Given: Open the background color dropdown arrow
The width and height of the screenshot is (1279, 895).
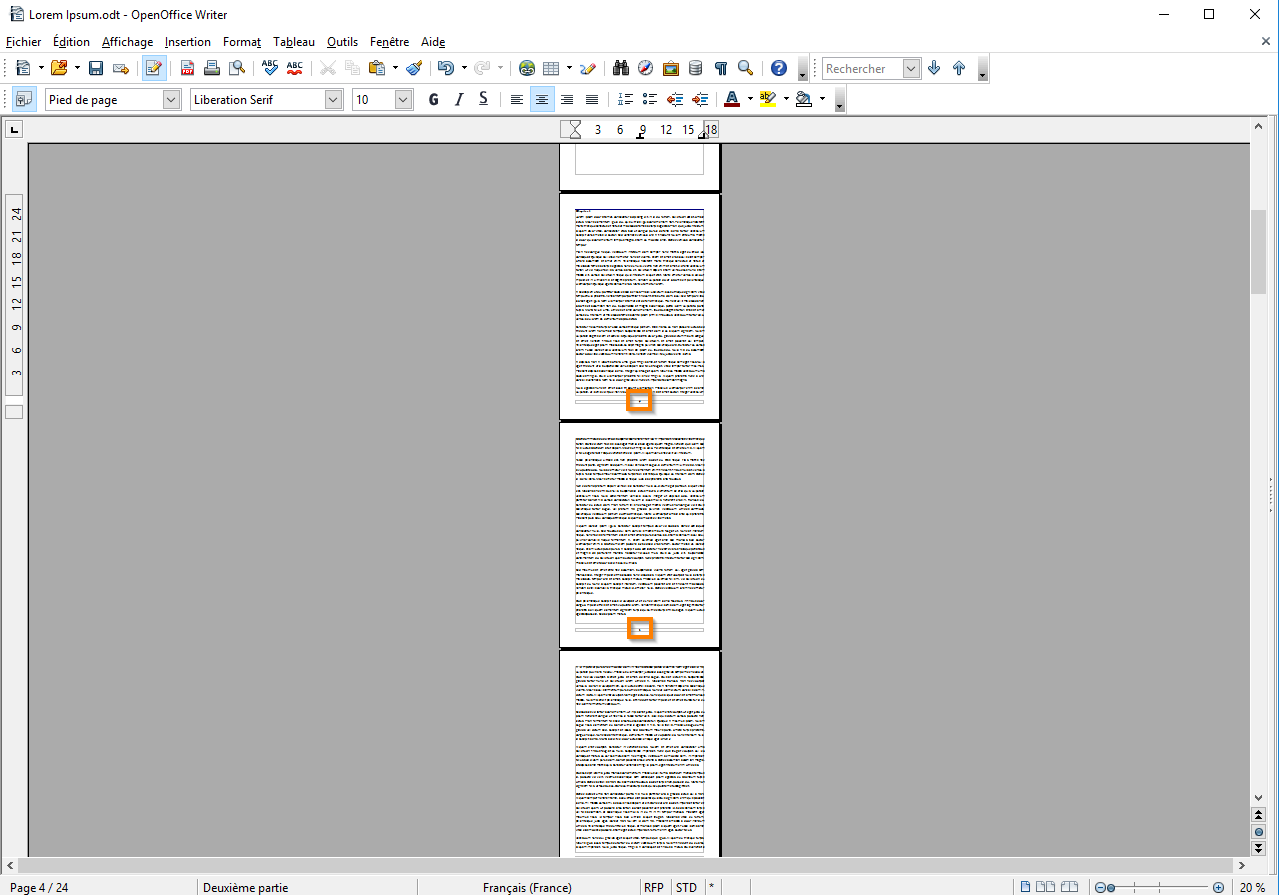Looking at the screenshot, I should [x=822, y=99].
